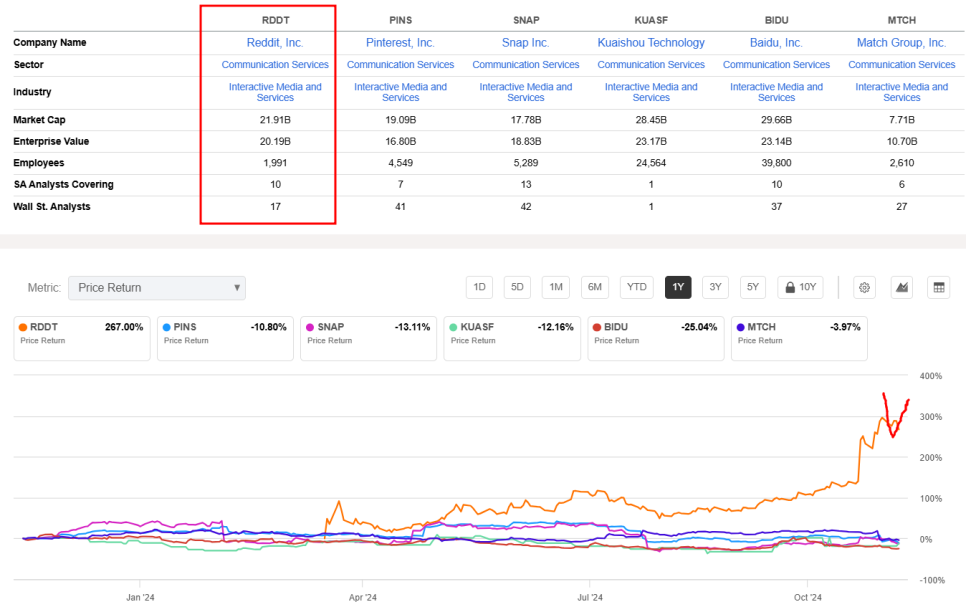Select the 3Y time range

(715, 287)
